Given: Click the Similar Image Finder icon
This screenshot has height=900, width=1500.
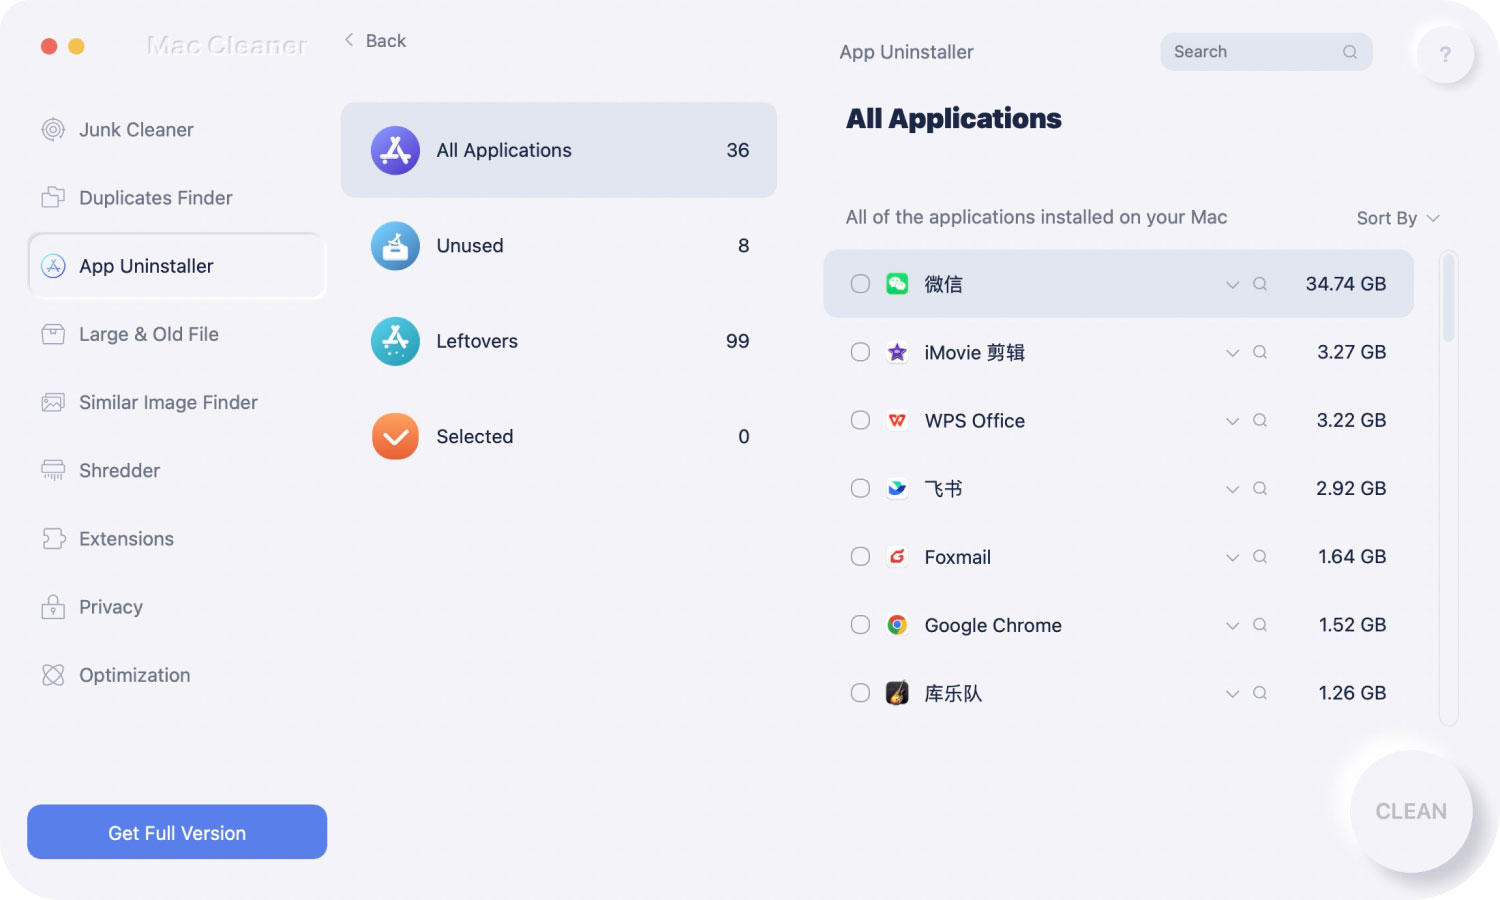Looking at the screenshot, I should 53,402.
